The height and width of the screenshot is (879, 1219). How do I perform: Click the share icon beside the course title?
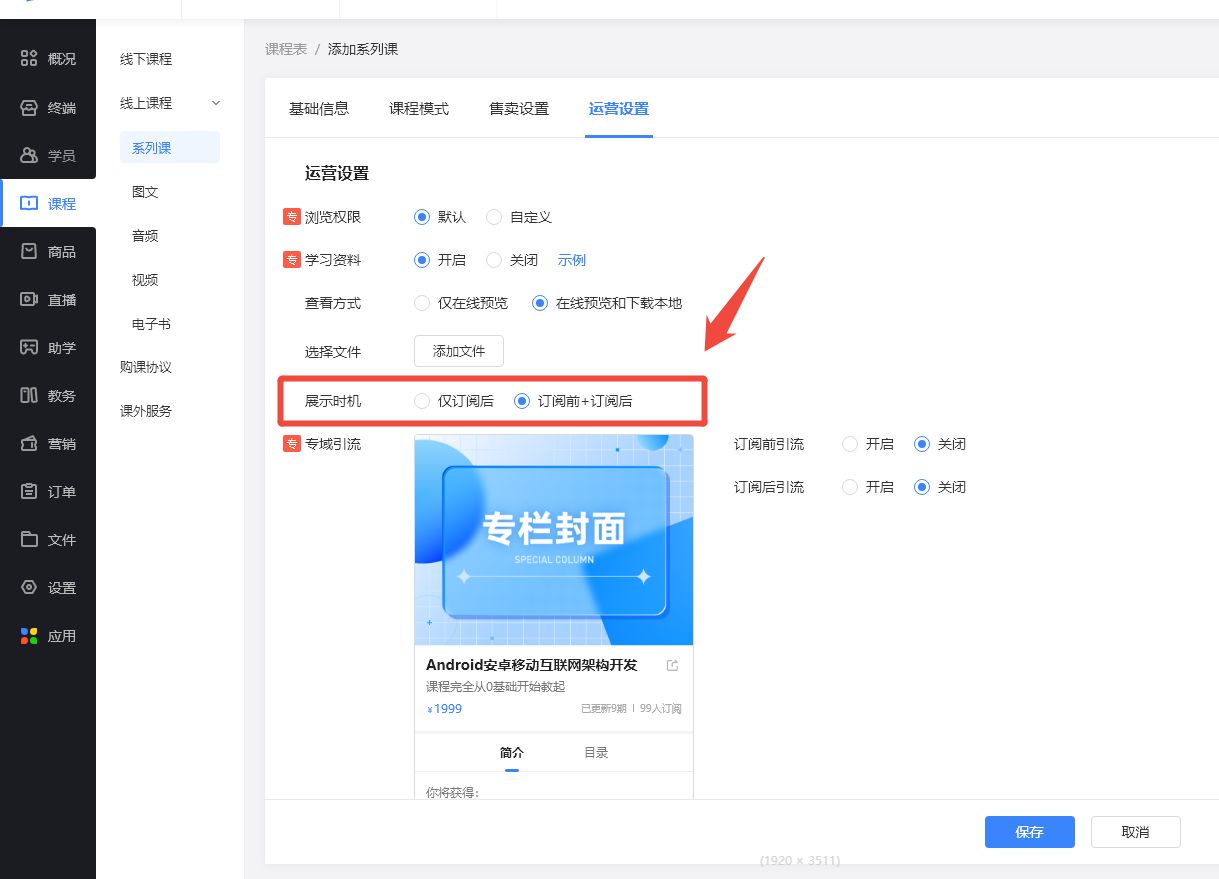[673, 665]
